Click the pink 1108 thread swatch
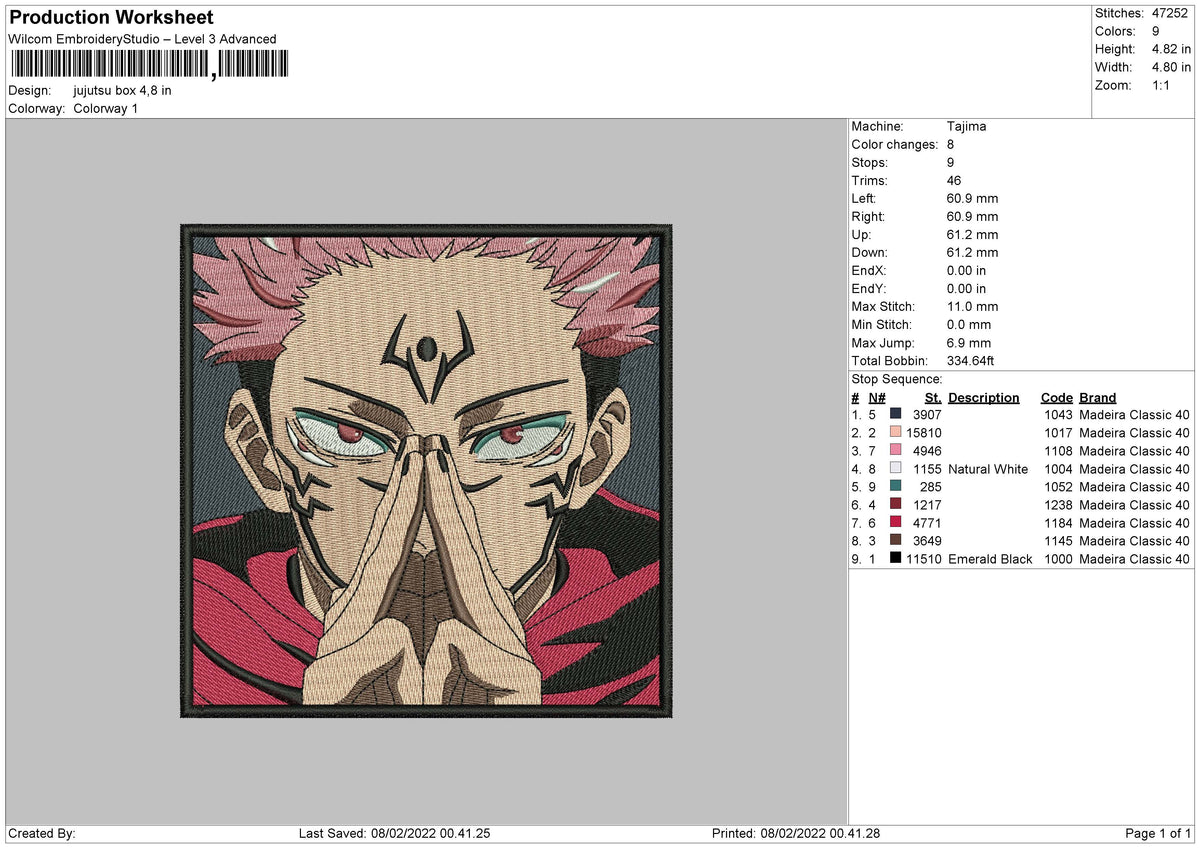This screenshot has height=848, width=1200. (895, 450)
